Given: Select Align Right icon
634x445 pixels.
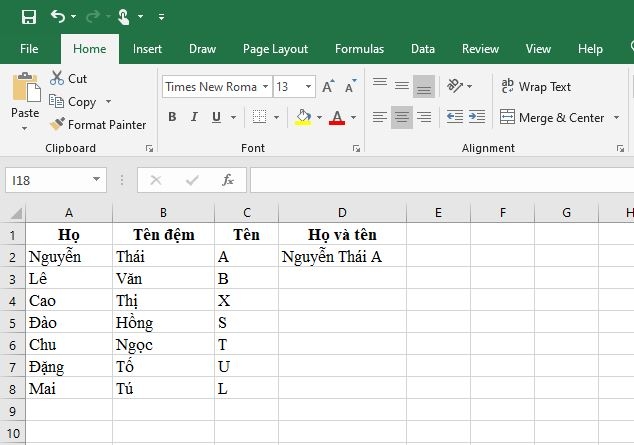Looking at the screenshot, I should click(424, 117).
